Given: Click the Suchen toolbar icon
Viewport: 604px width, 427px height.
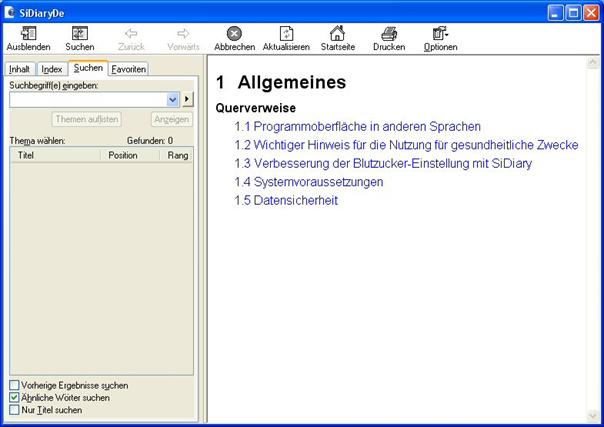Looking at the screenshot, I should (x=80, y=34).
